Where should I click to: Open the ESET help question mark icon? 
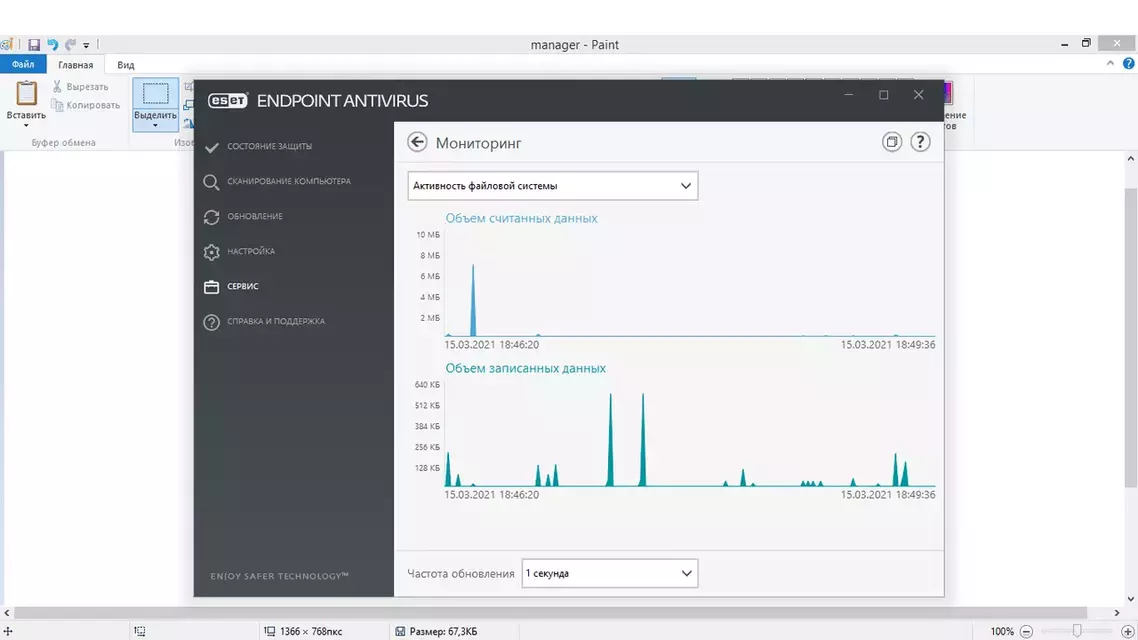pyautogui.click(x=920, y=142)
